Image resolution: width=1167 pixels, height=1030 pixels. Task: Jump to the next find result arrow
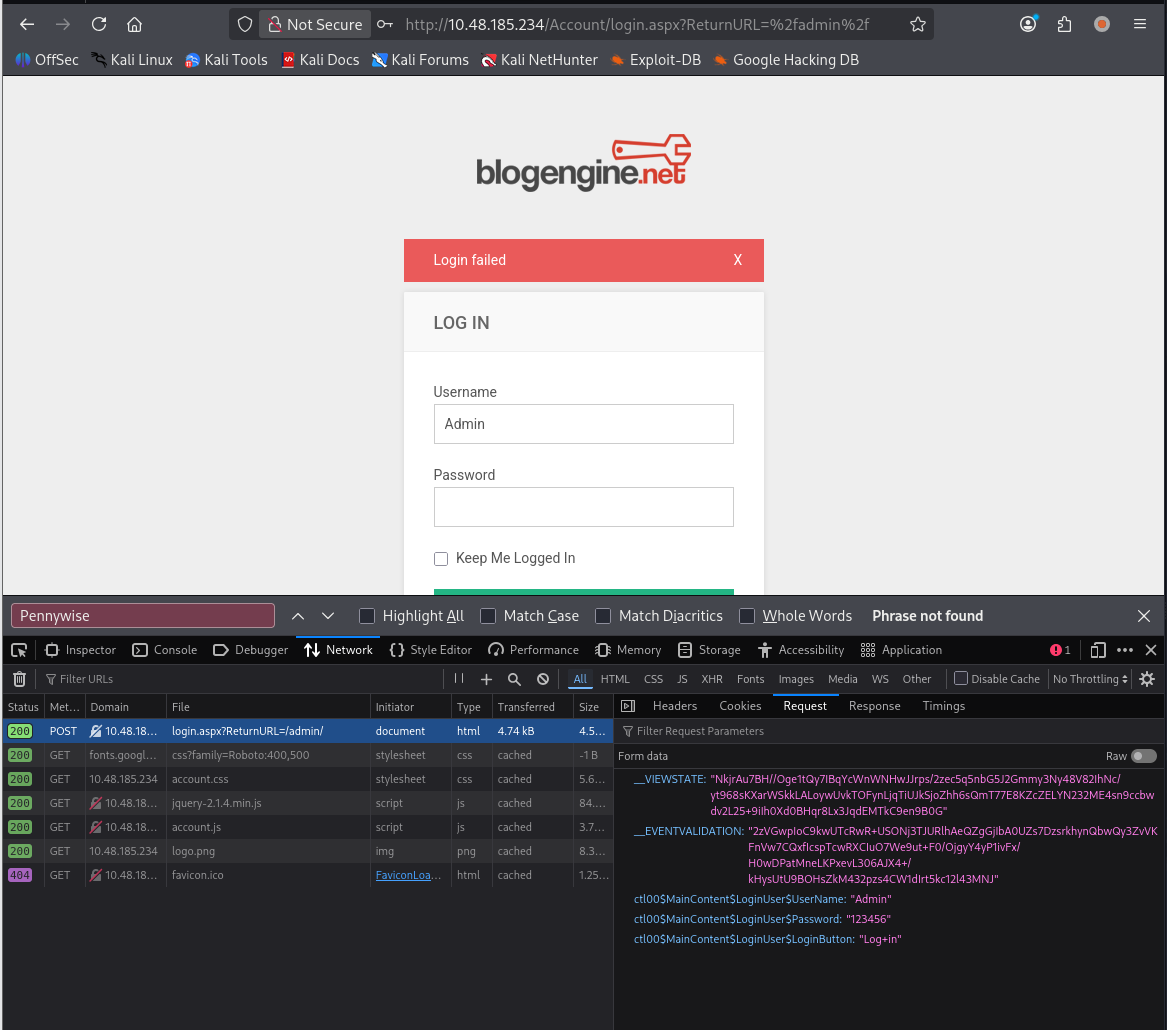(x=328, y=616)
